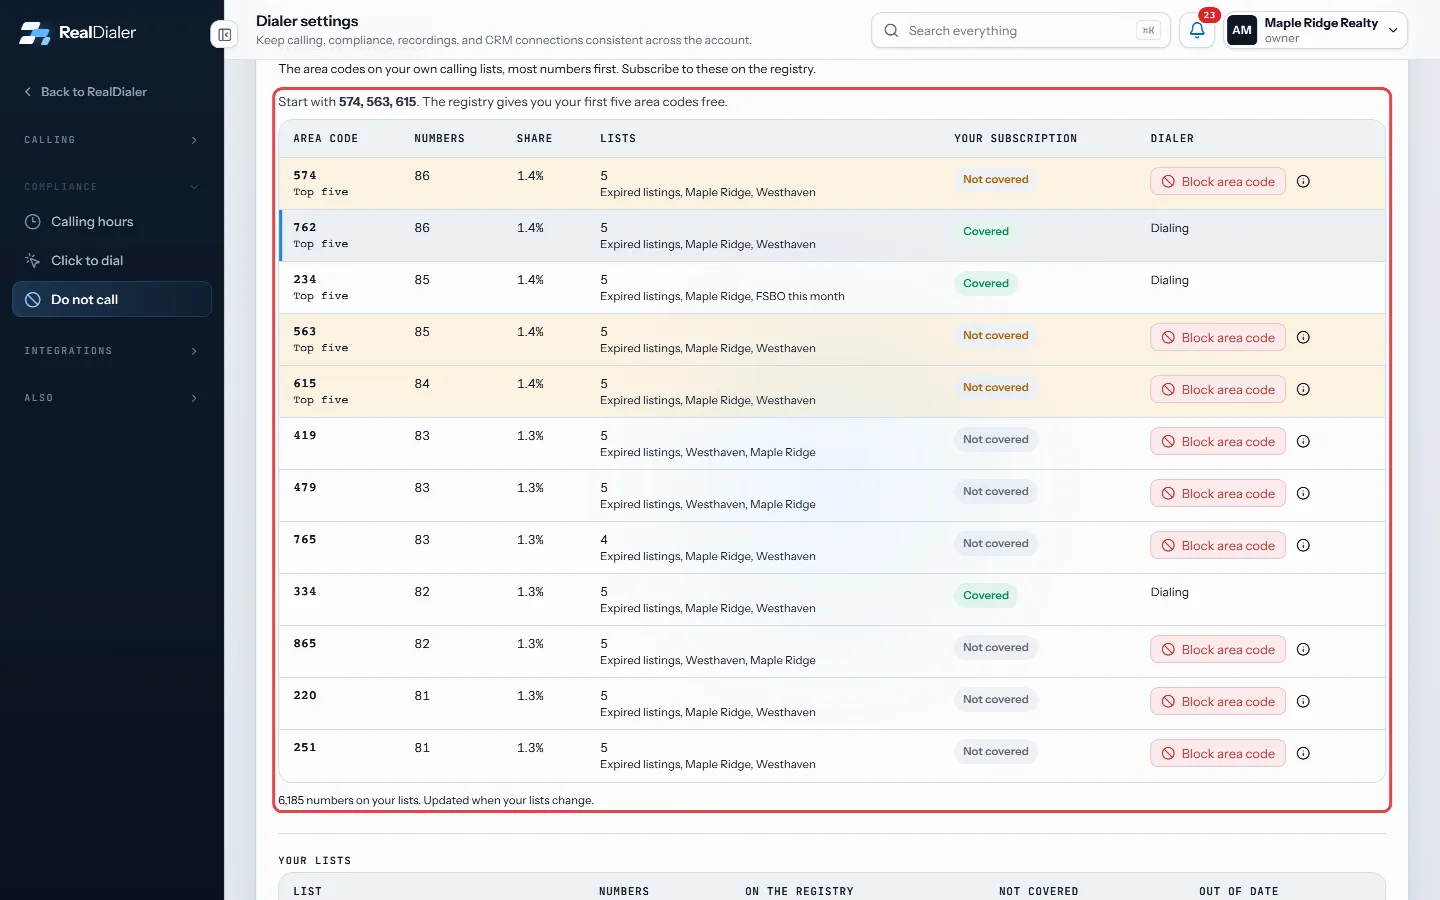Open info icon for area code 574
The height and width of the screenshot is (900, 1440).
1303,182
